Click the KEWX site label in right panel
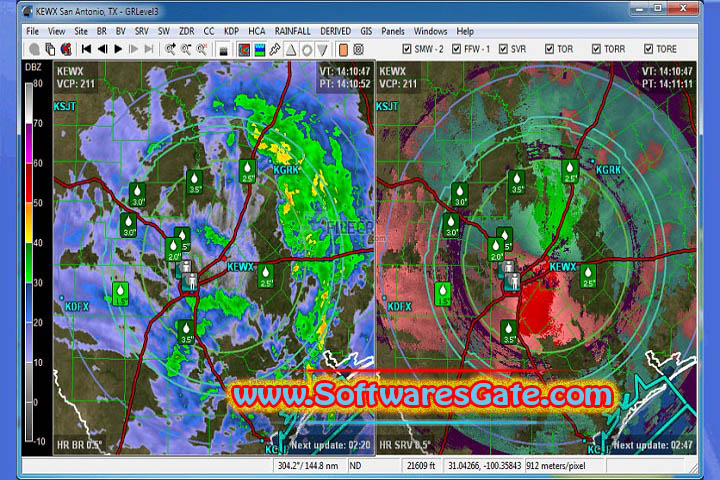The image size is (720, 480). [562, 267]
